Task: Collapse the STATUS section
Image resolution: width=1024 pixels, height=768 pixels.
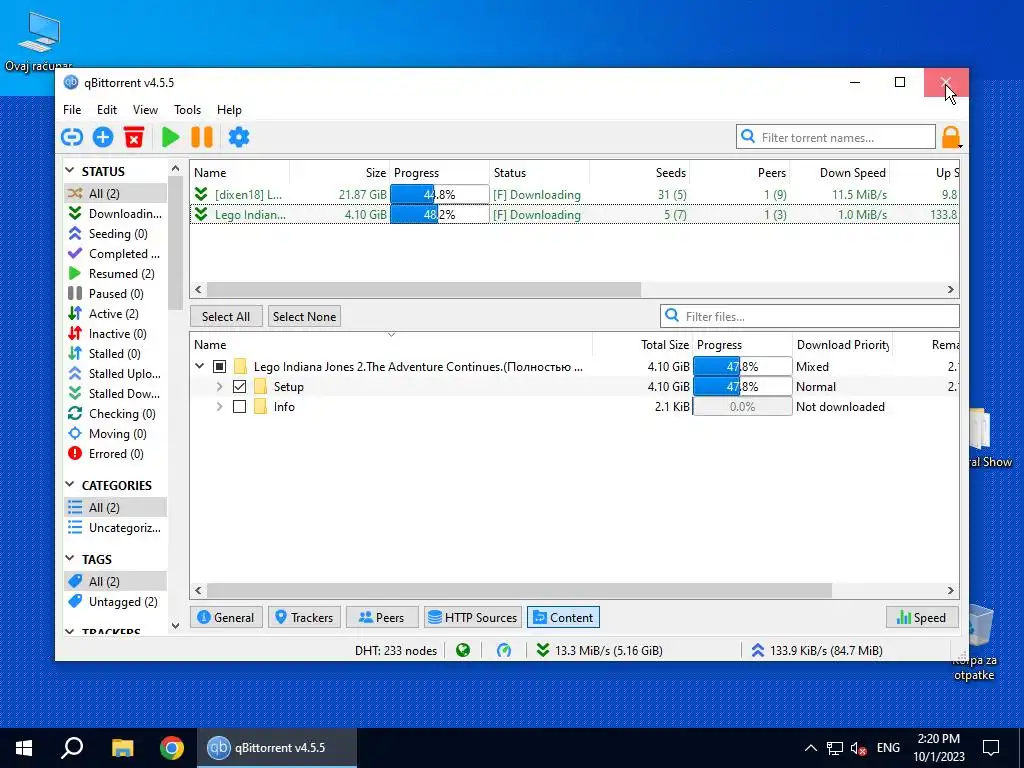Action: coord(70,171)
